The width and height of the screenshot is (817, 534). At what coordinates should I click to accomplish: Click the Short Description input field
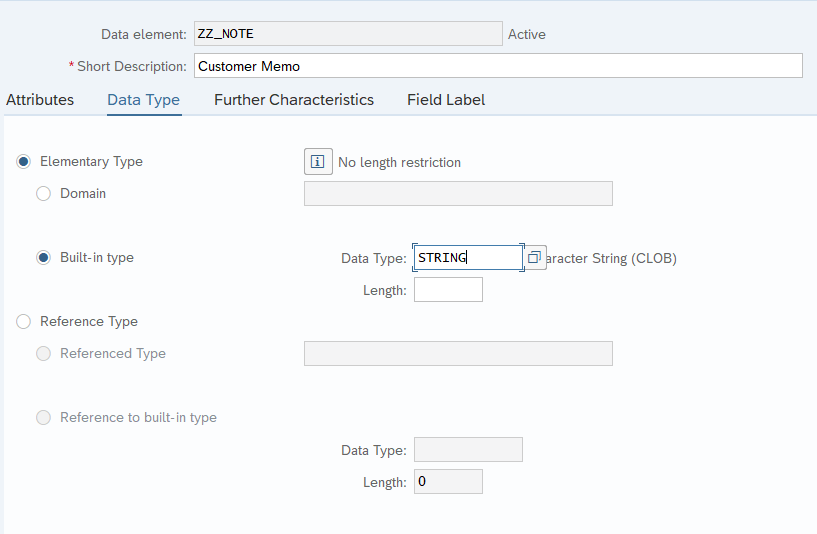[x=498, y=66]
